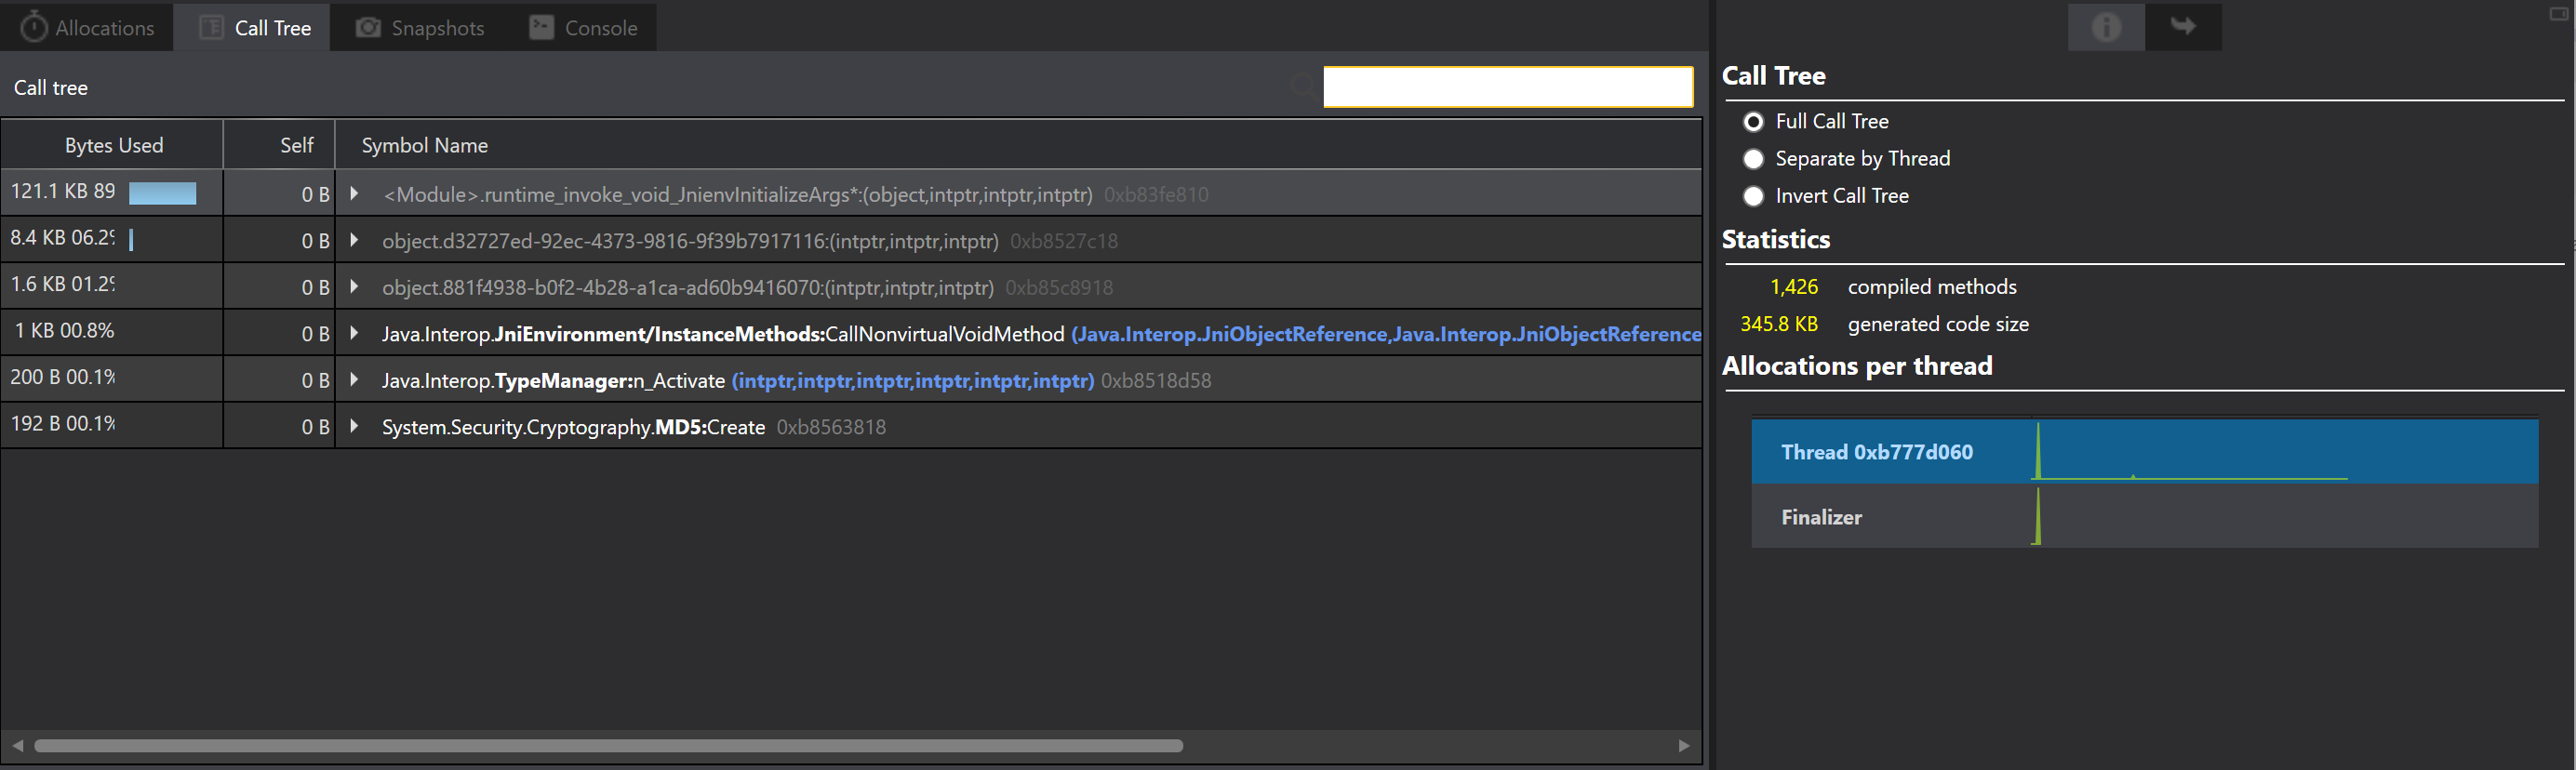Open the info panel icon
2576x770 pixels.
[2106, 27]
